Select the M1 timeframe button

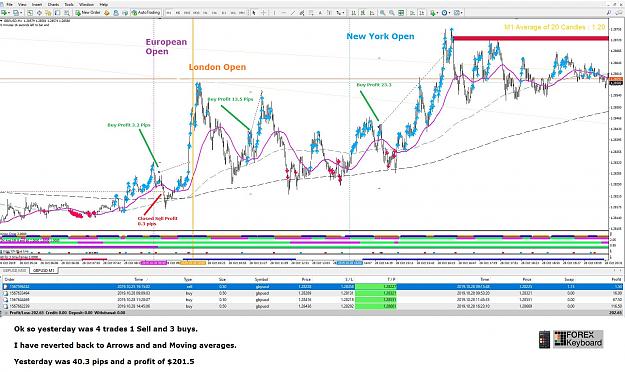click(x=169, y=13)
